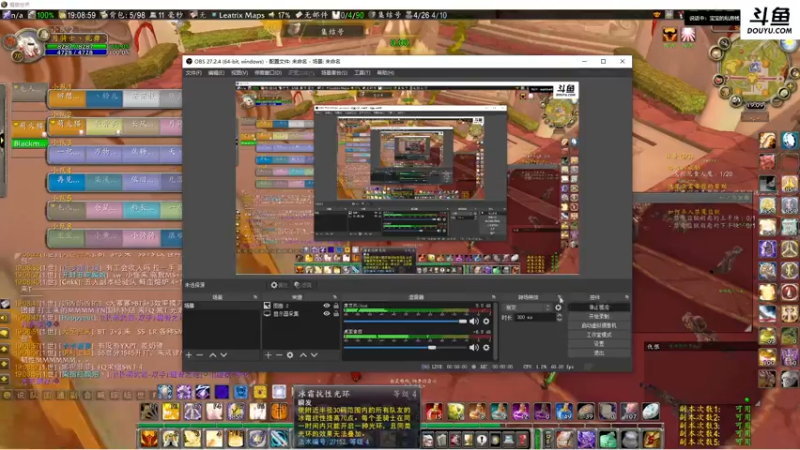Open settings gear for the bottom audio mixer track

(486, 347)
